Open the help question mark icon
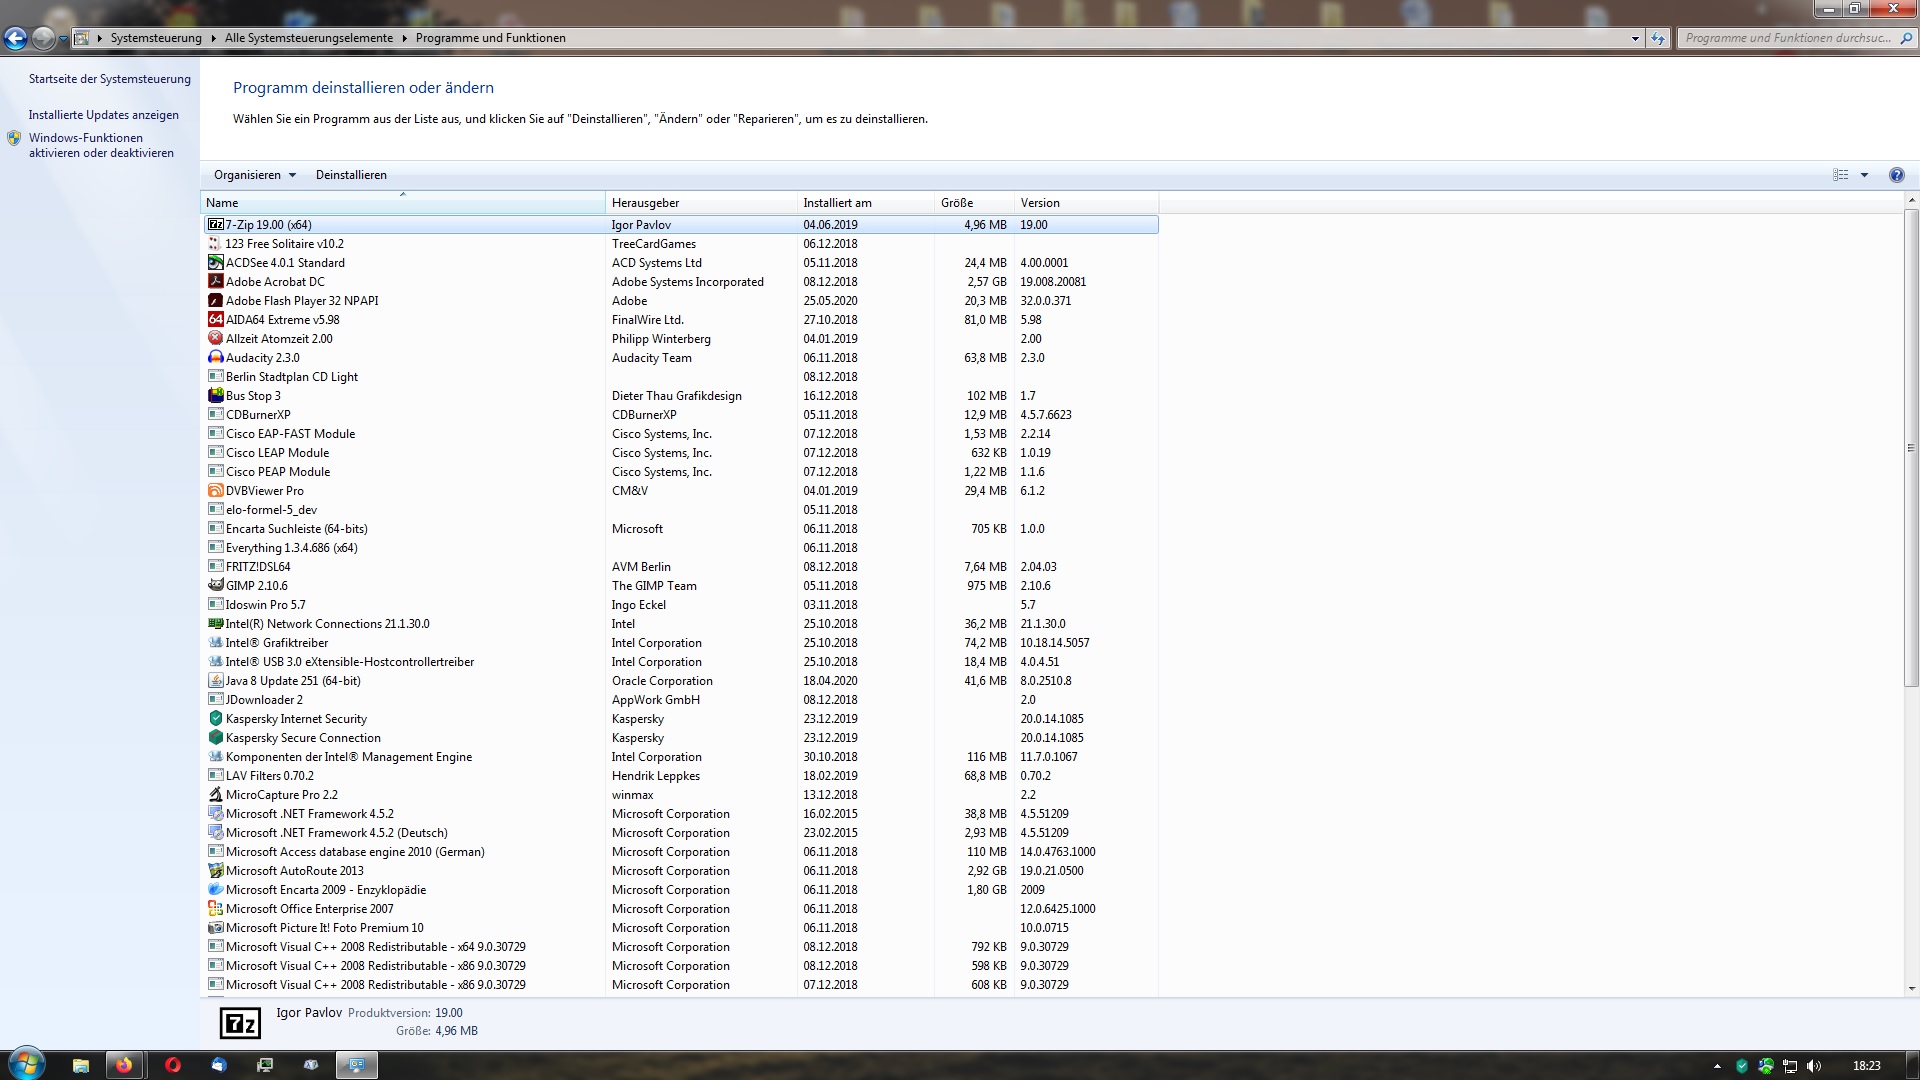 pos(1896,175)
